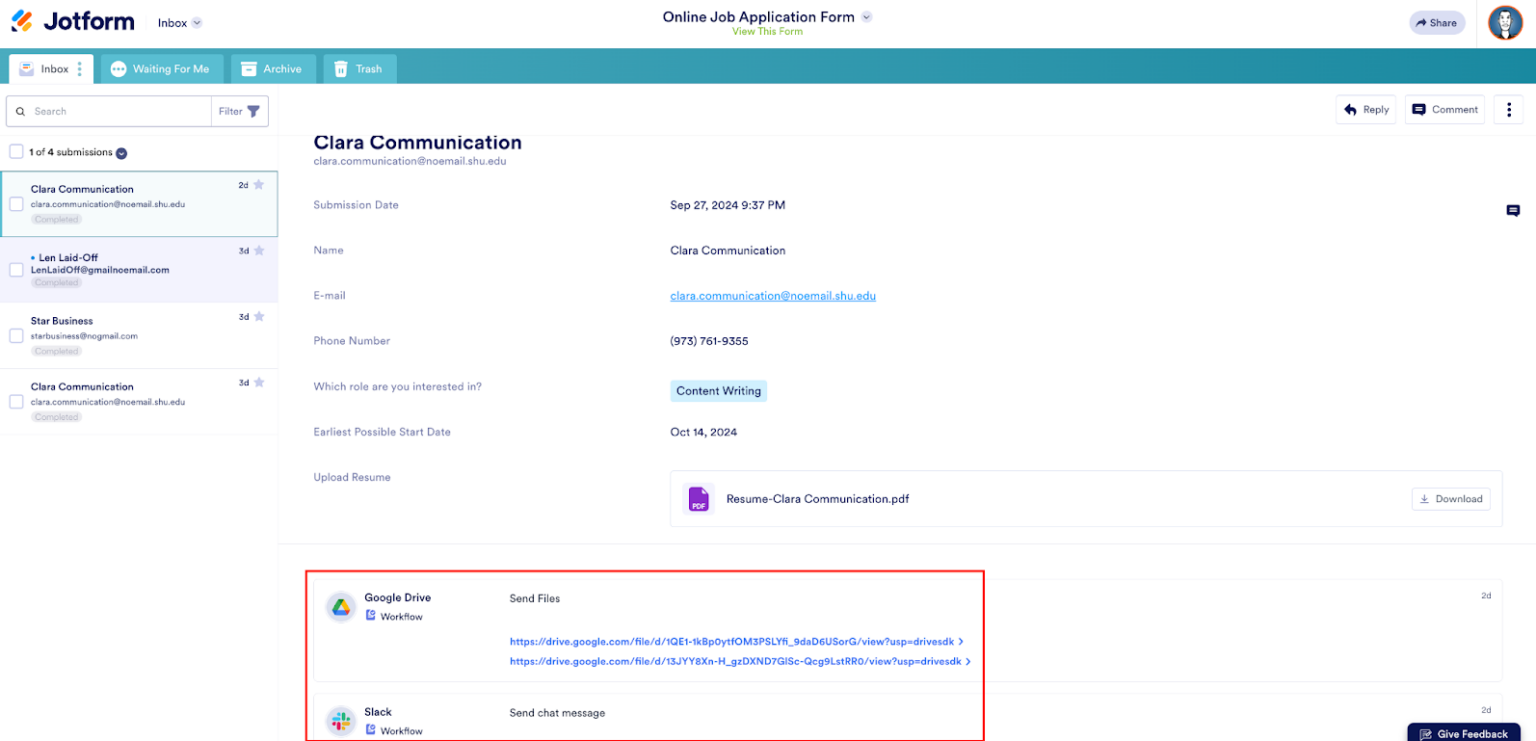Switch to the Archive tab
Viewport: 1536px width, 741px height.
[x=273, y=68]
